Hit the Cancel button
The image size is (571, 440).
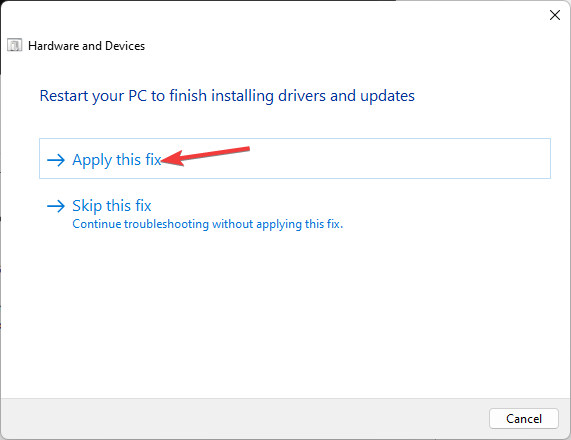[x=524, y=419]
